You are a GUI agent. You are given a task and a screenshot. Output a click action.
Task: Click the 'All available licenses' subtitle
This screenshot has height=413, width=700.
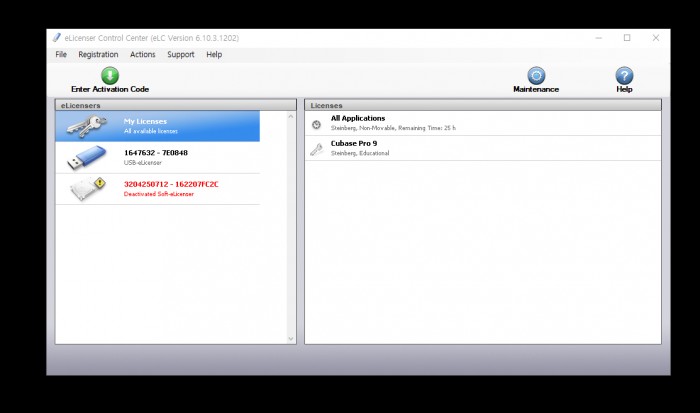[x=151, y=131]
